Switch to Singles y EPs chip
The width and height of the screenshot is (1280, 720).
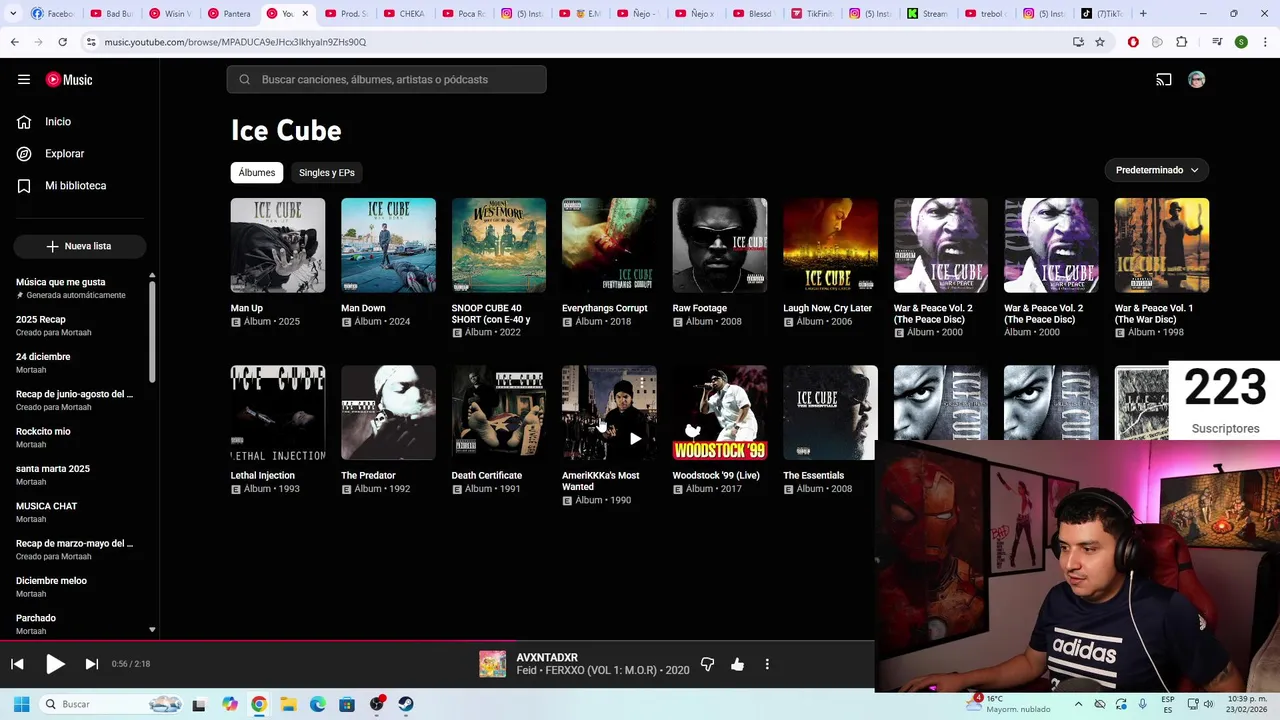point(327,173)
